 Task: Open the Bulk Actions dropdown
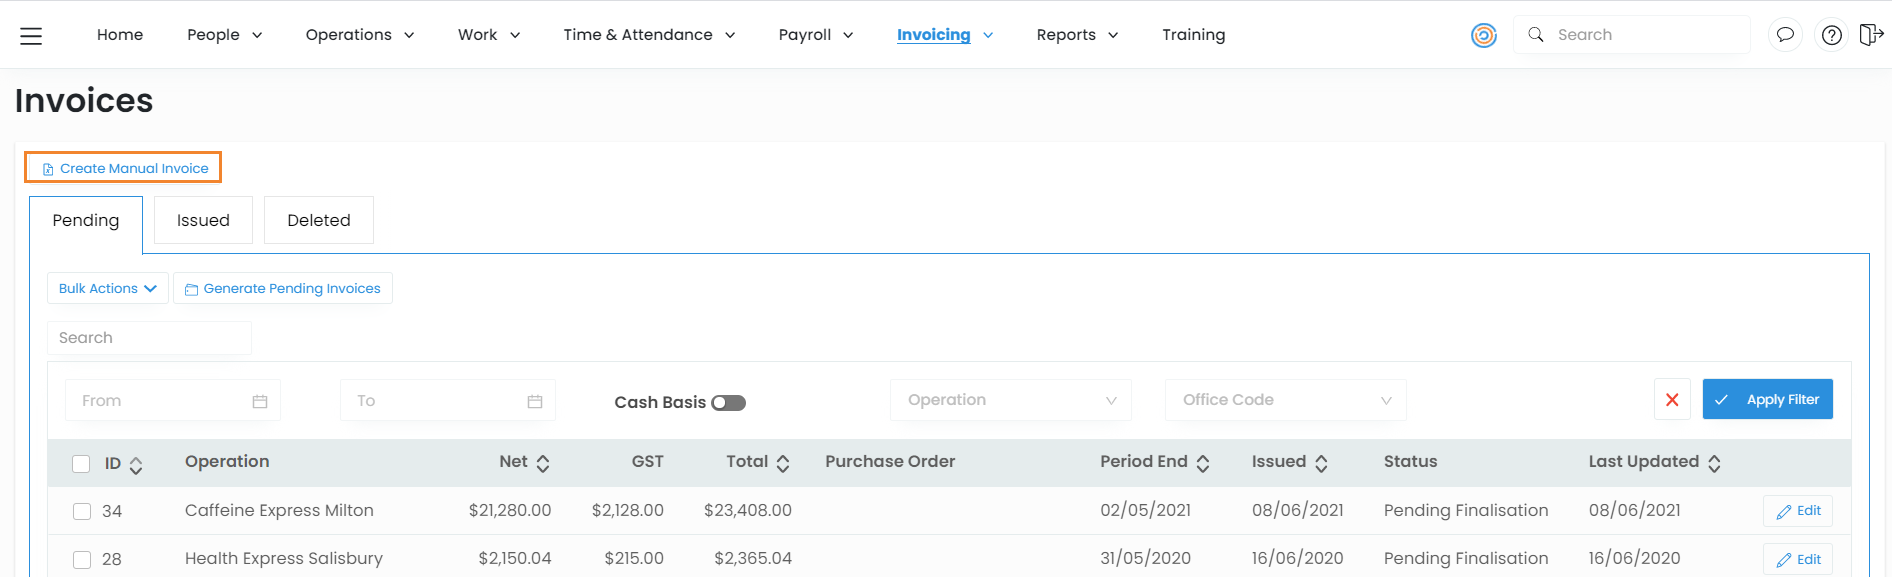pyautogui.click(x=107, y=288)
